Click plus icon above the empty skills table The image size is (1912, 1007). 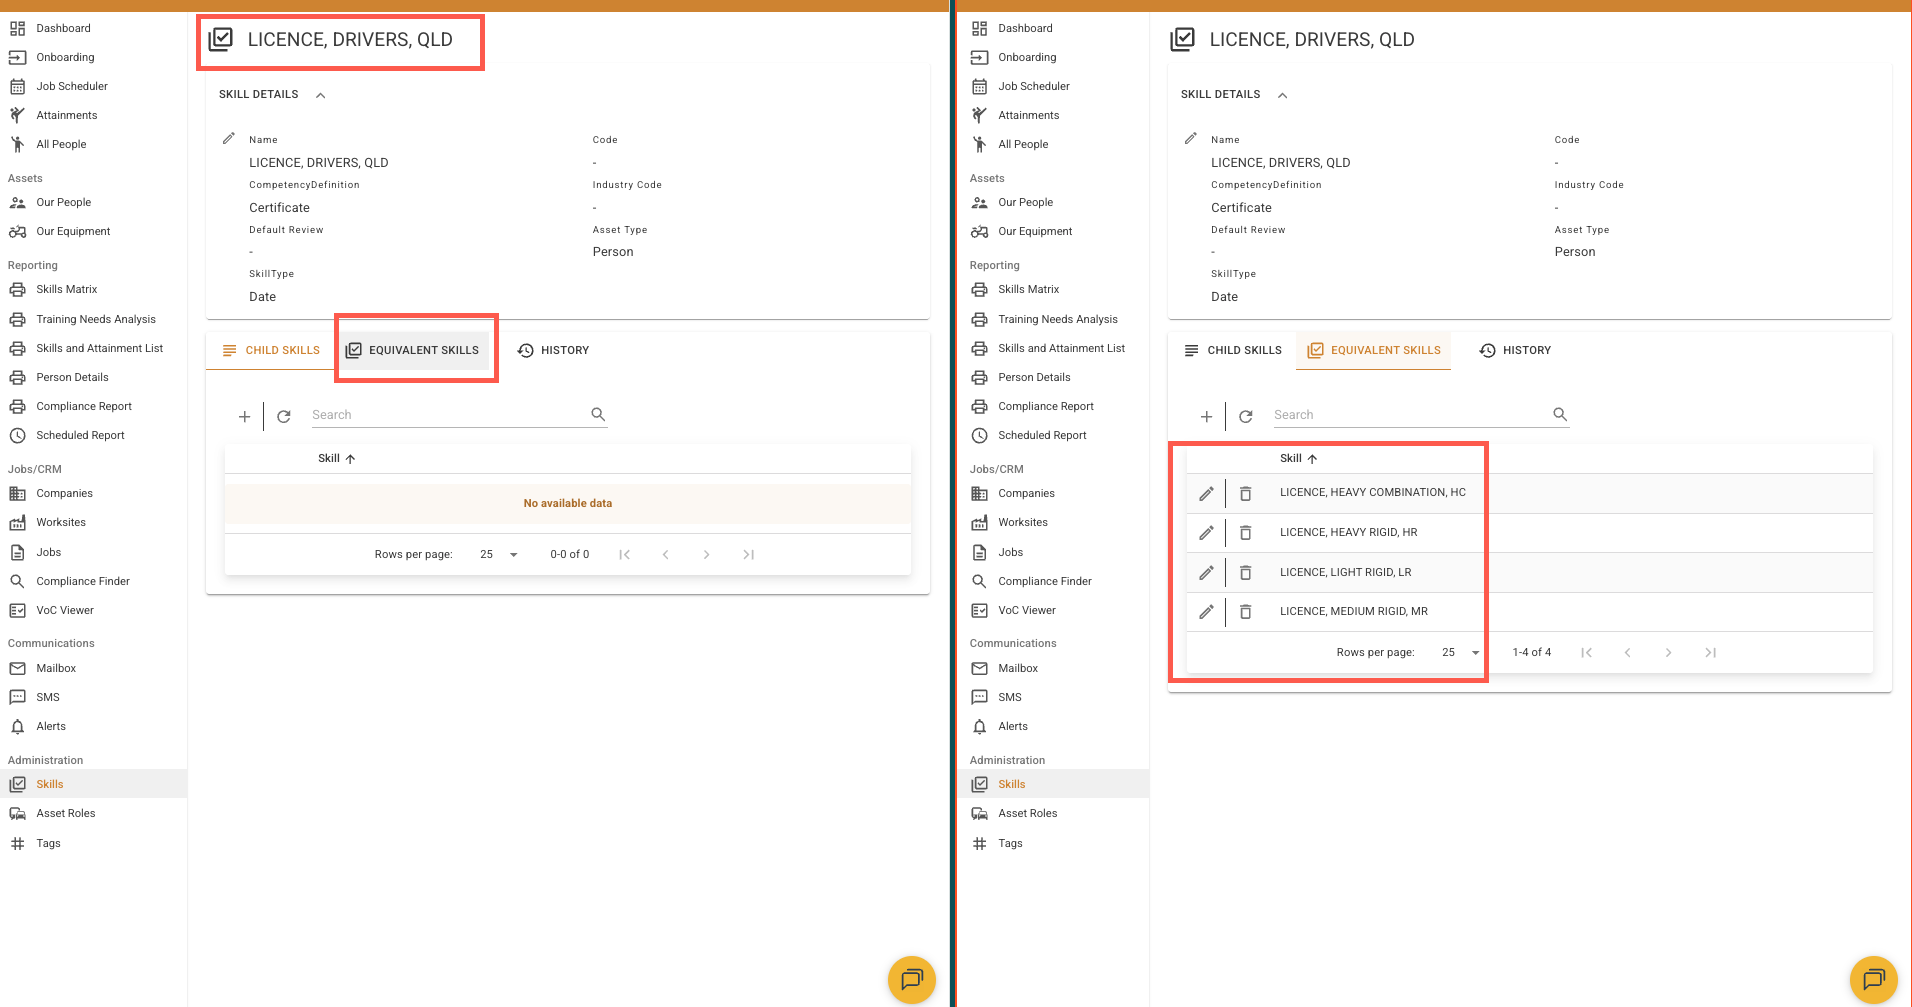click(x=244, y=416)
